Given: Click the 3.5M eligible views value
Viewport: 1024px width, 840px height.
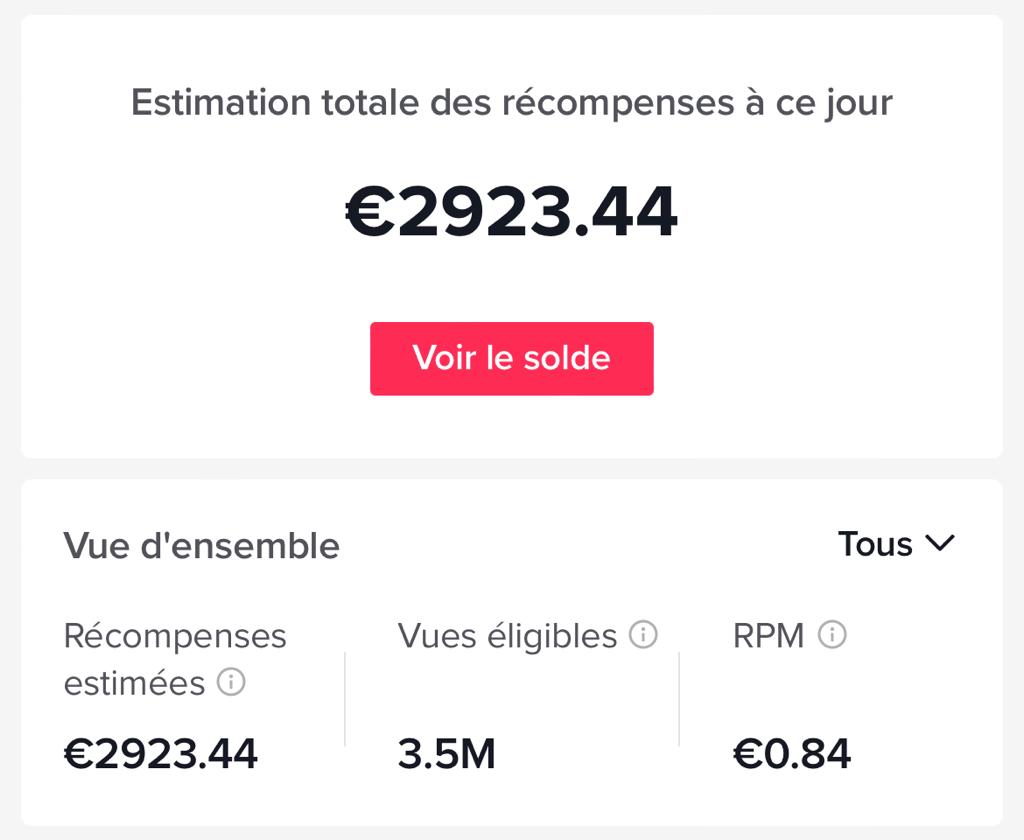Looking at the screenshot, I should tap(446, 754).
